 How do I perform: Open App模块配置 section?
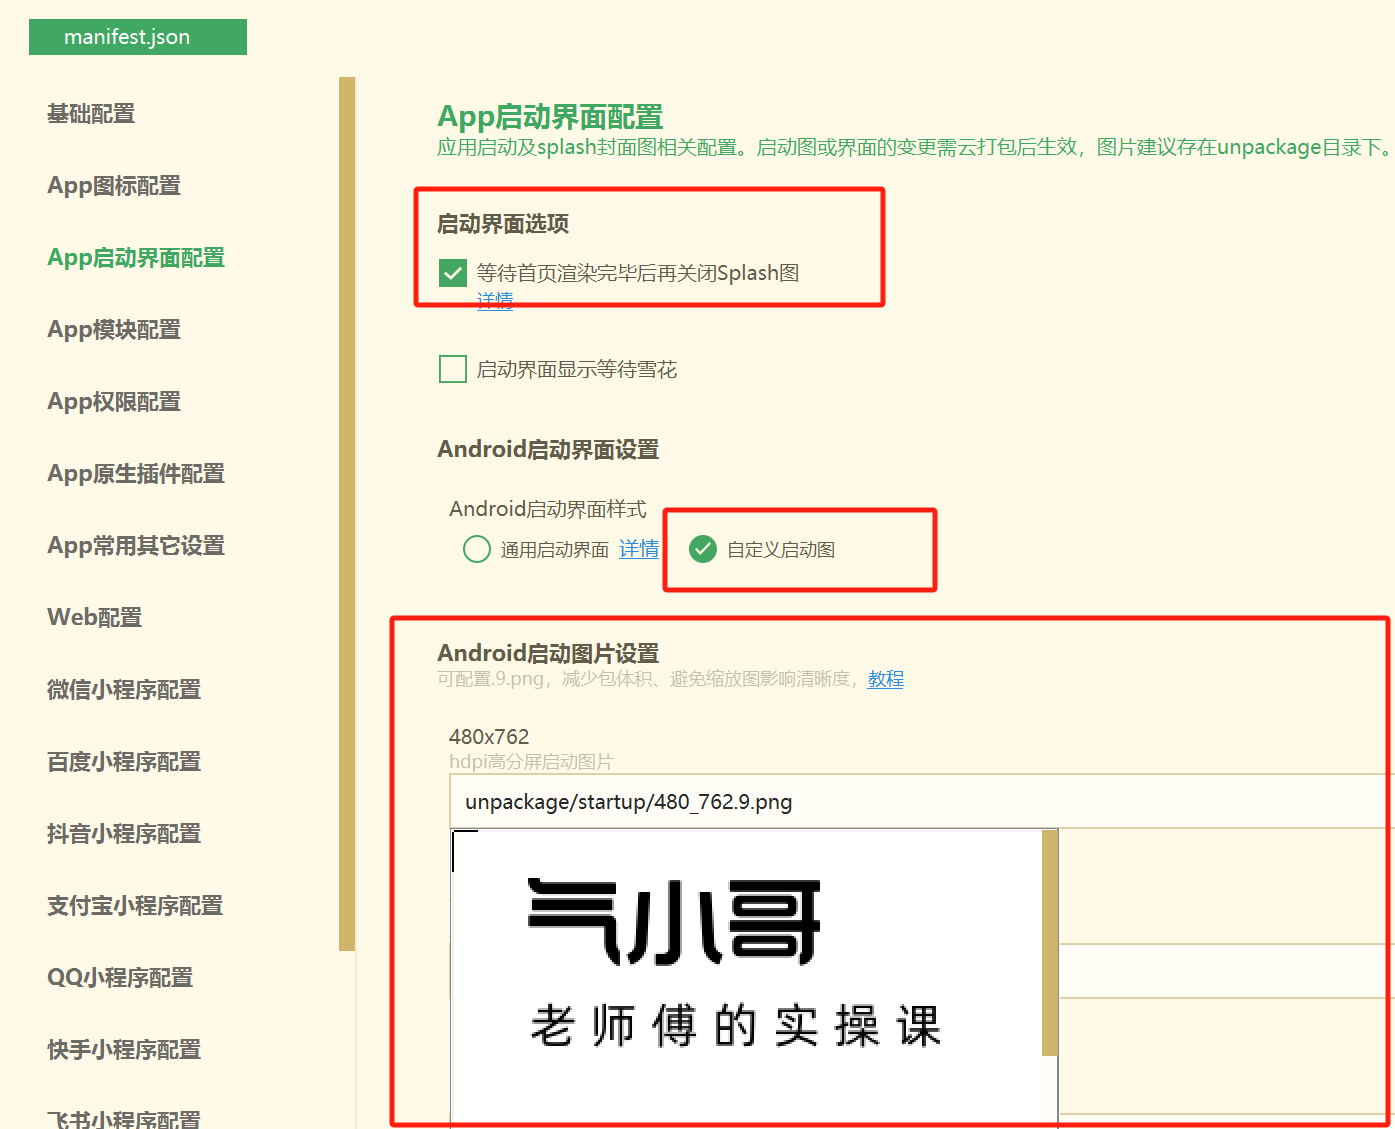click(x=114, y=330)
